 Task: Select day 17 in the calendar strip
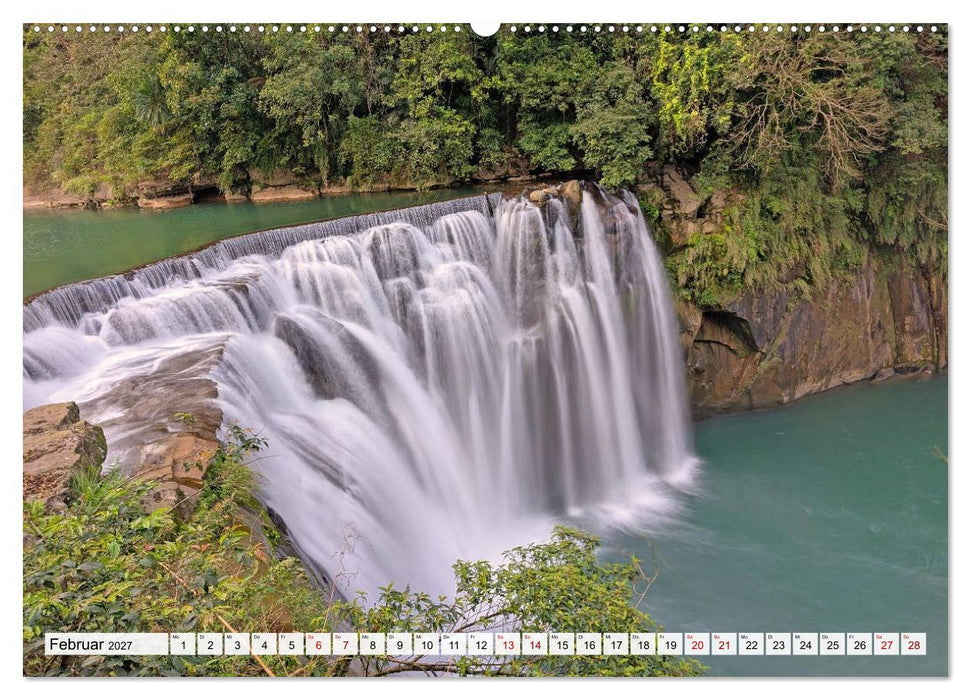pyautogui.click(x=616, y=644)
